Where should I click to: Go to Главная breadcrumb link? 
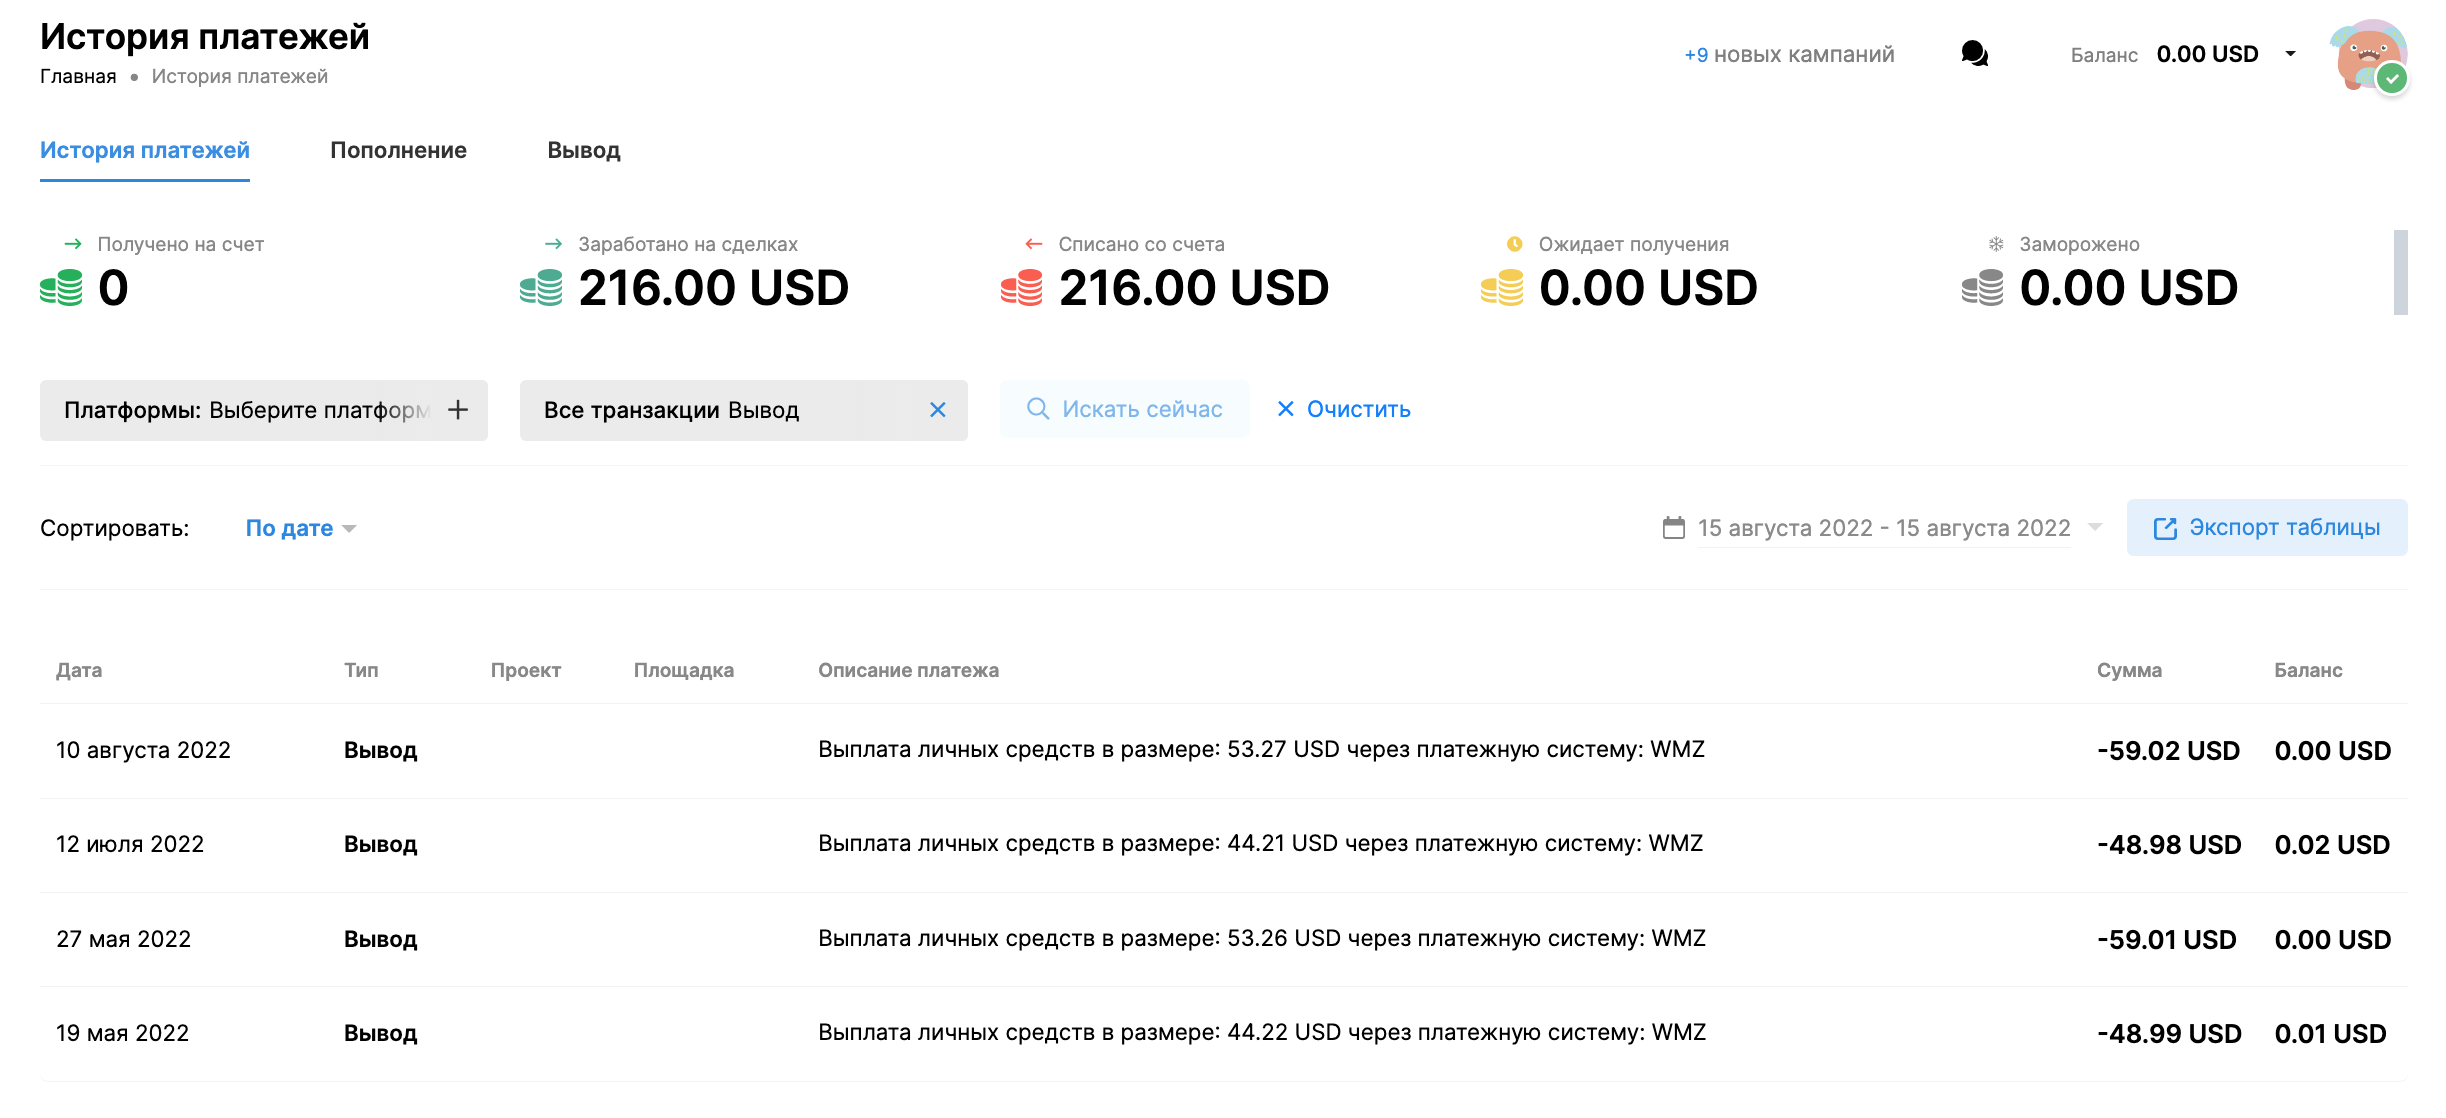point(78,77)
